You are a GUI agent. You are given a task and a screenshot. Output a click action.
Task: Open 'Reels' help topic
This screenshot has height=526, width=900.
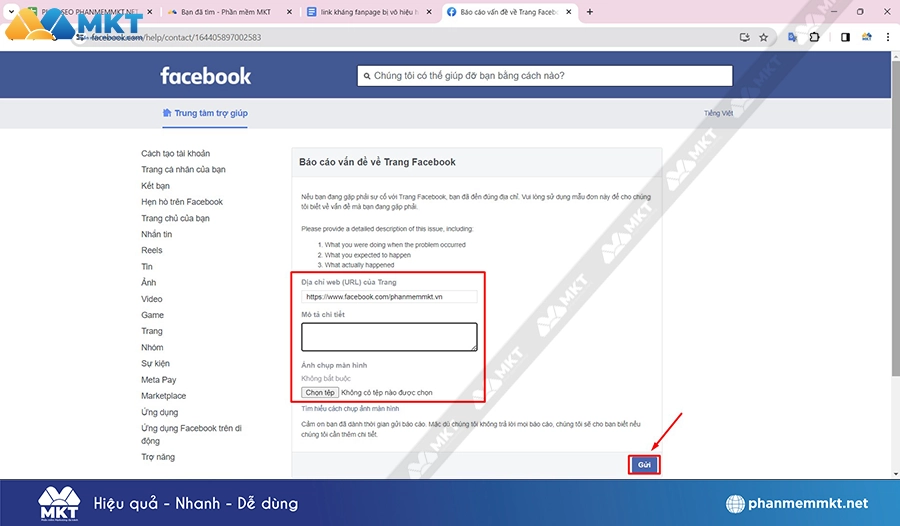[x=152, y=250]
